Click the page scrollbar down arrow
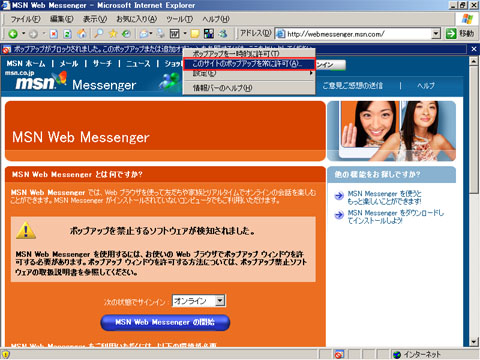Screen dimensions: 480x360 (x=474, y=342)
